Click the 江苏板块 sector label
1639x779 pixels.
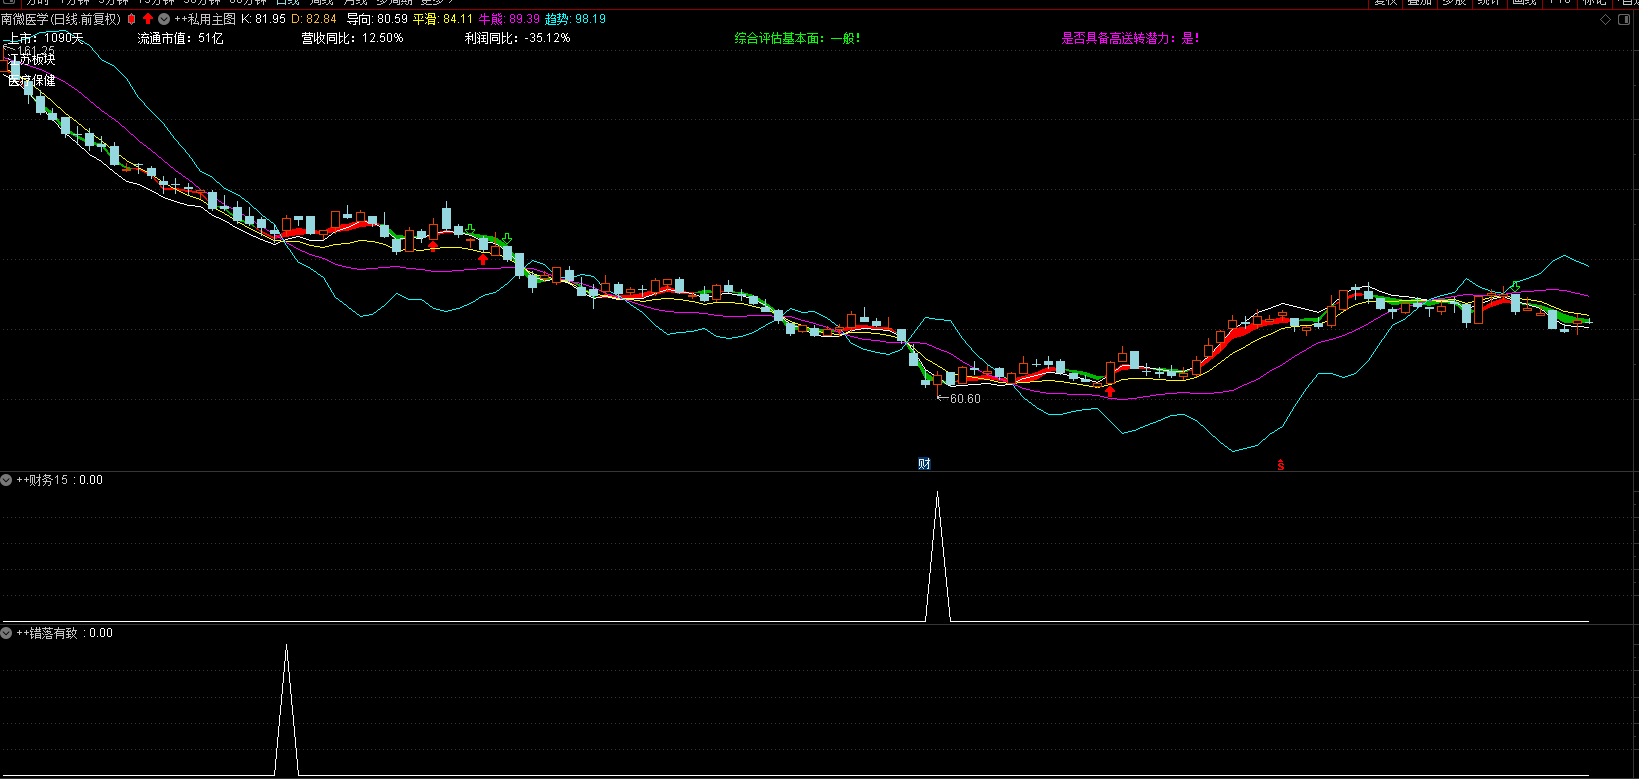32,60
